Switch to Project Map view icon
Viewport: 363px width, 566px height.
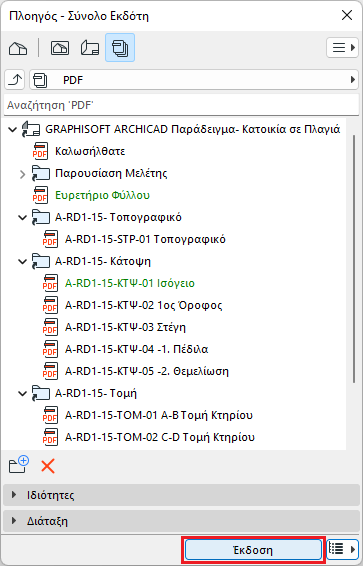(18, 48)
